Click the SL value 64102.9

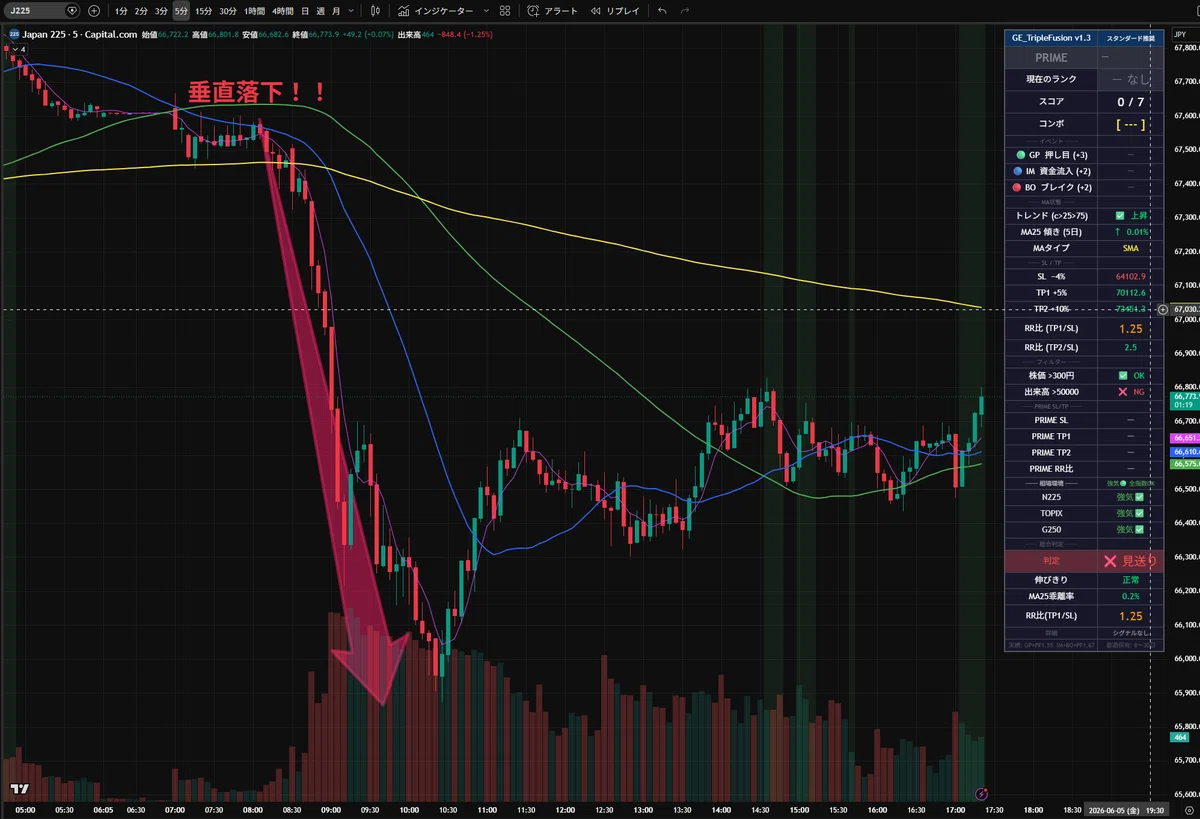(x=1131, y=276)
